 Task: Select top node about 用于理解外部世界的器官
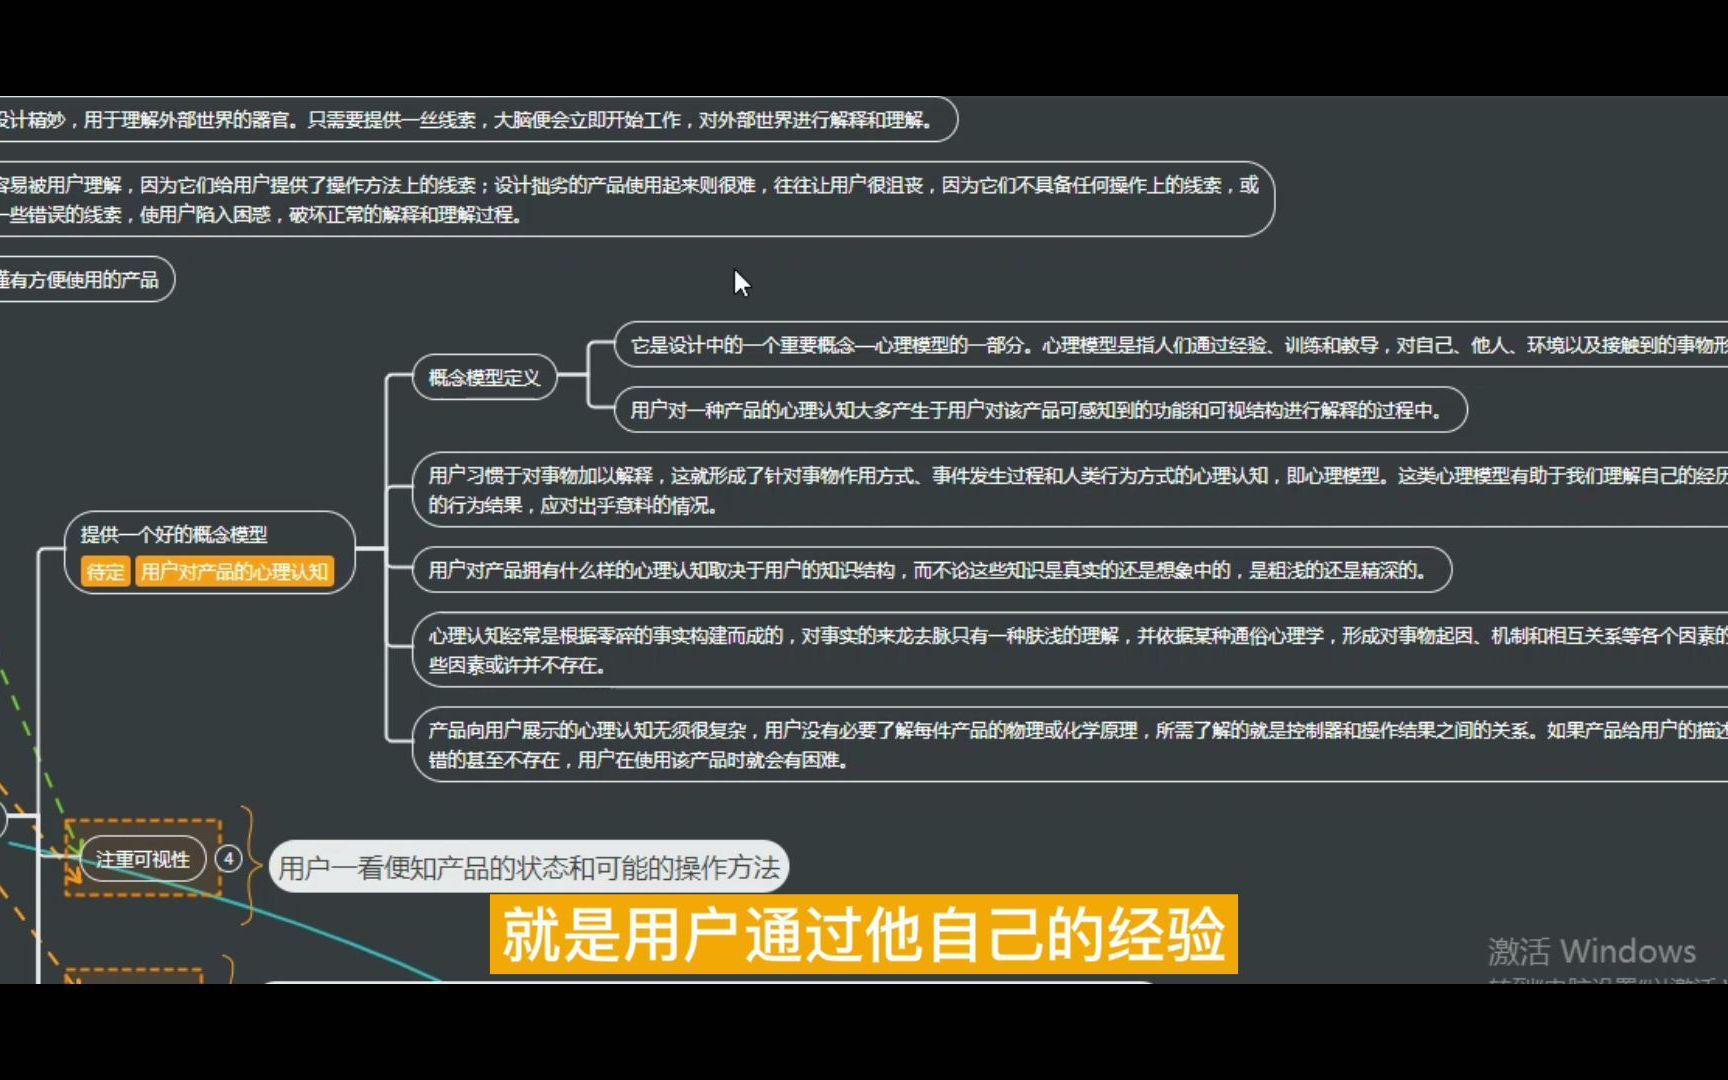(x=478, y=120)
